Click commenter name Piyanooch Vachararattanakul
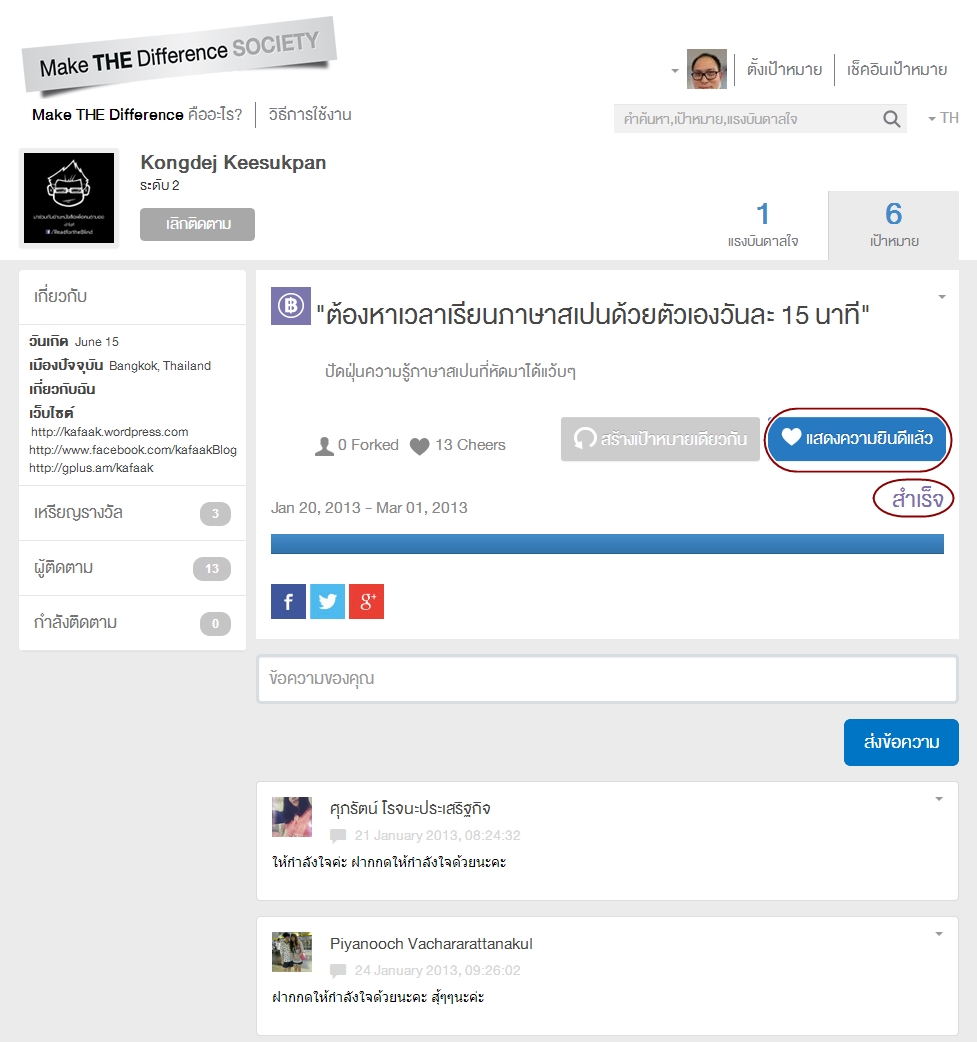Image resolution: width=977 pixels, height=1042 pixels. pyautogui.click(x=431, y=944)
